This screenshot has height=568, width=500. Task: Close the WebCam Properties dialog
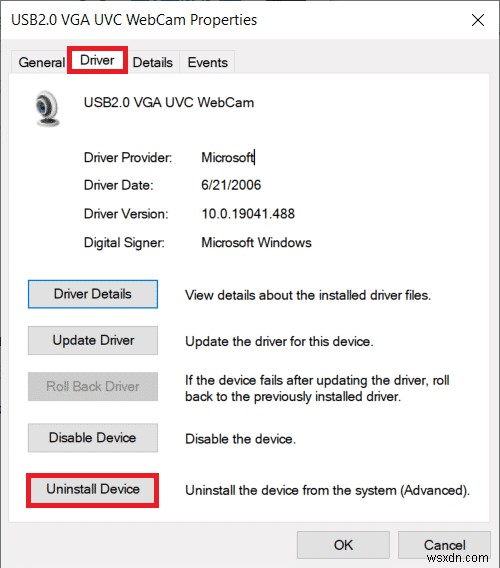pos(478,20)
